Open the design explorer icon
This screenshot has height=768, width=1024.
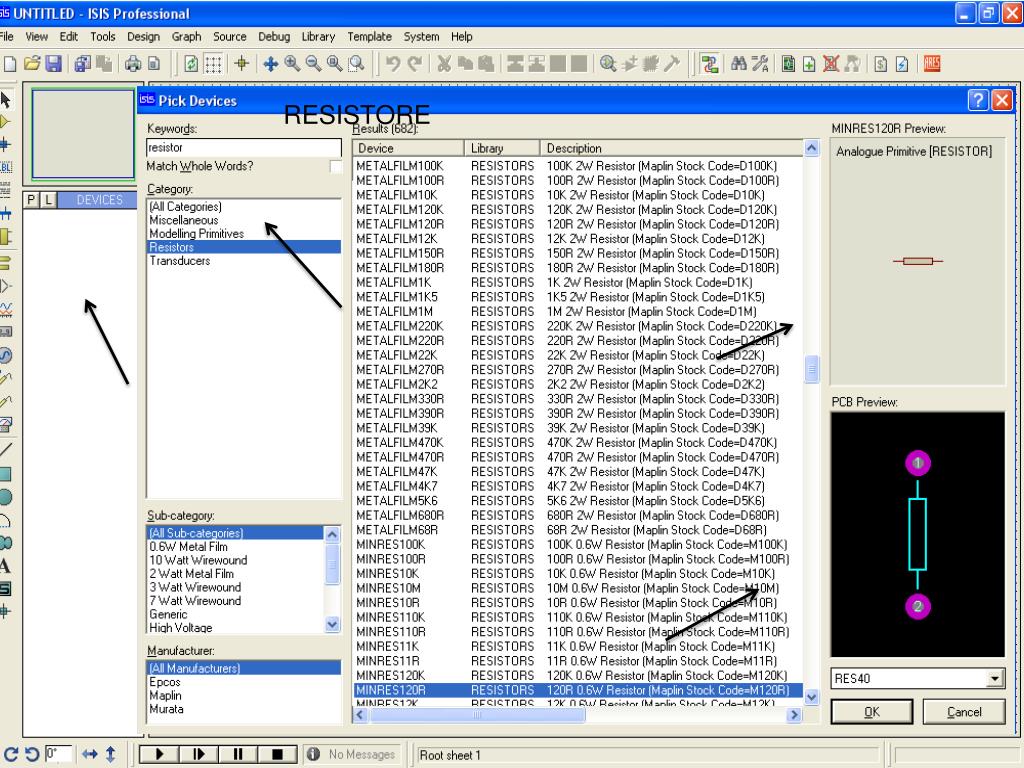[x=788, y=63]
